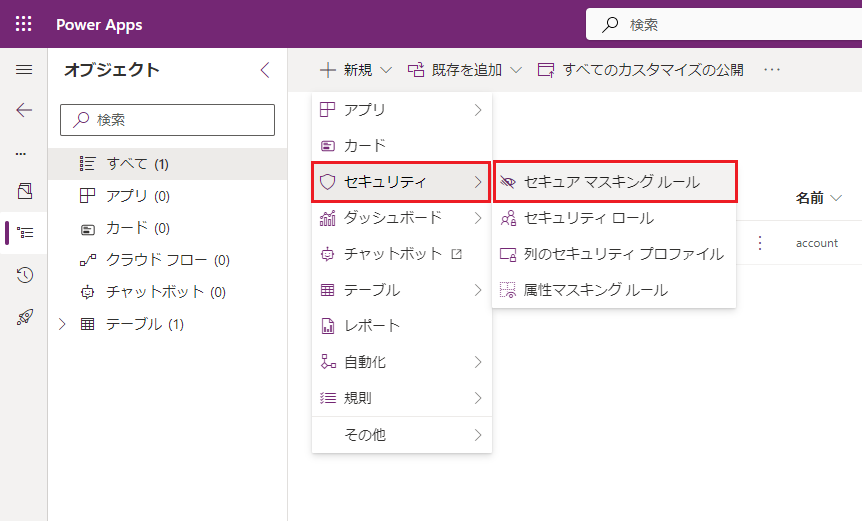Toggle the hamburger navigation menu
The image size is (862, 521).
click(x=24, y=70)
